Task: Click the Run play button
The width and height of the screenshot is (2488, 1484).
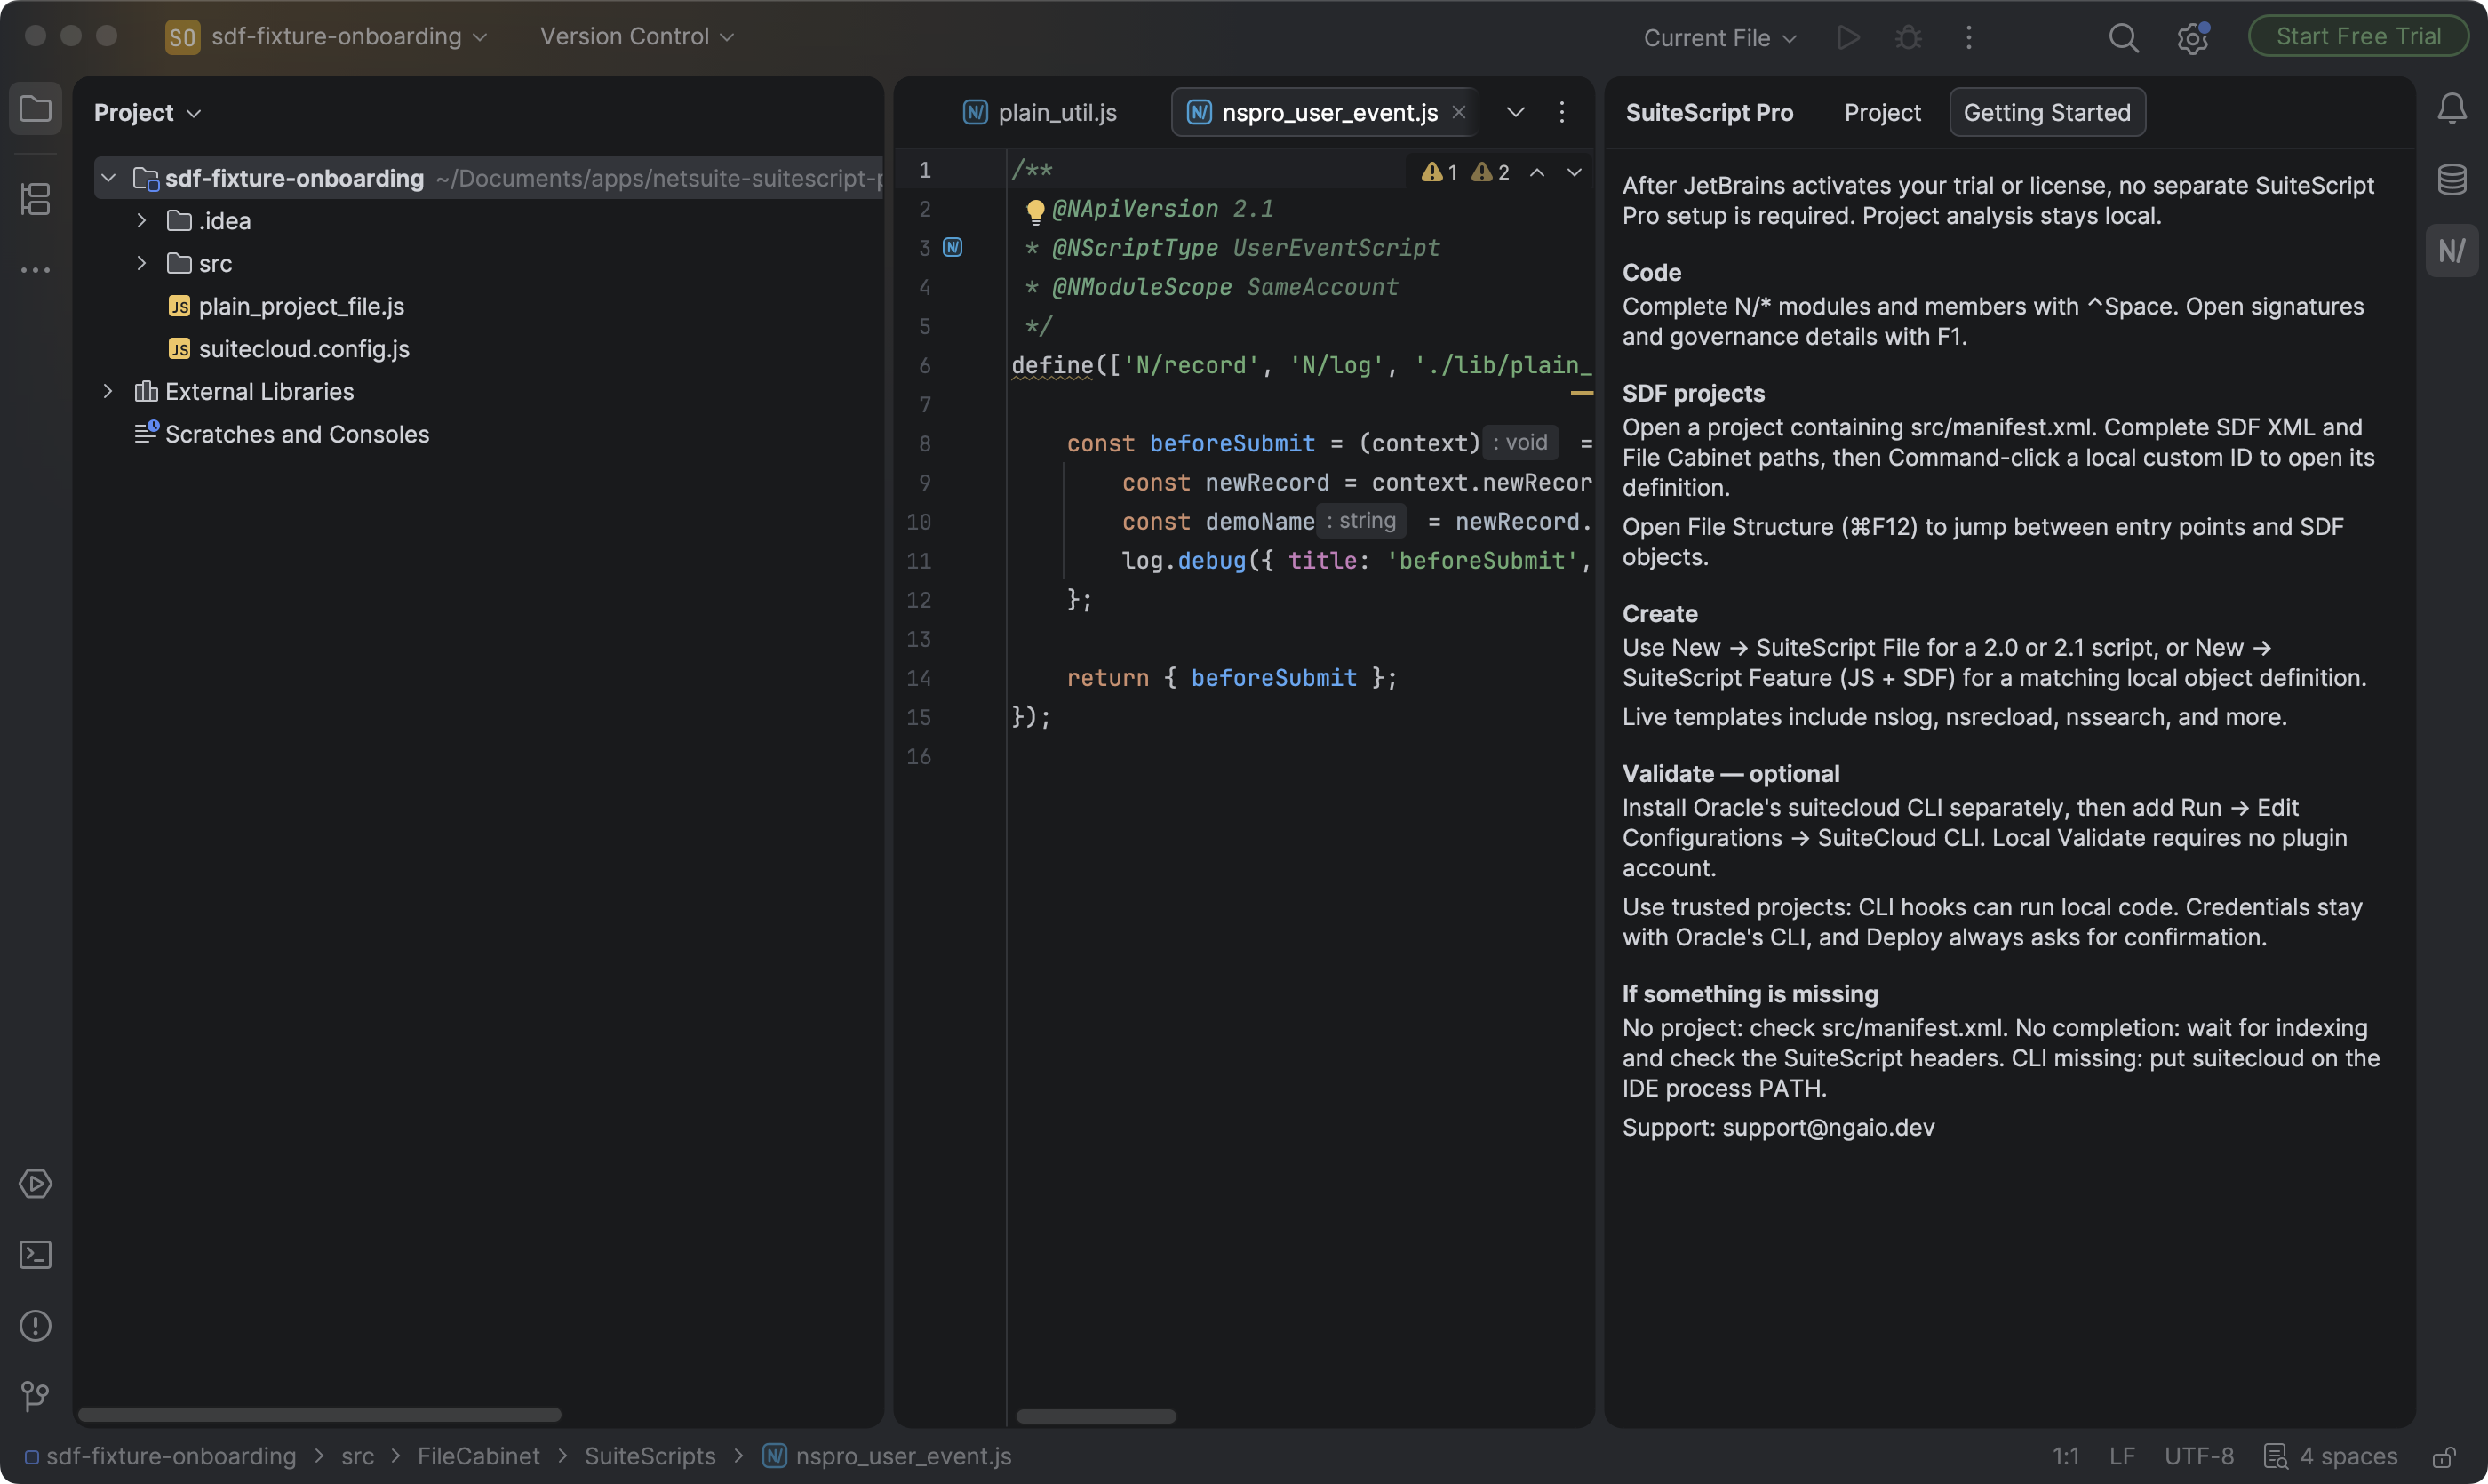Action: pos(1848,38)
